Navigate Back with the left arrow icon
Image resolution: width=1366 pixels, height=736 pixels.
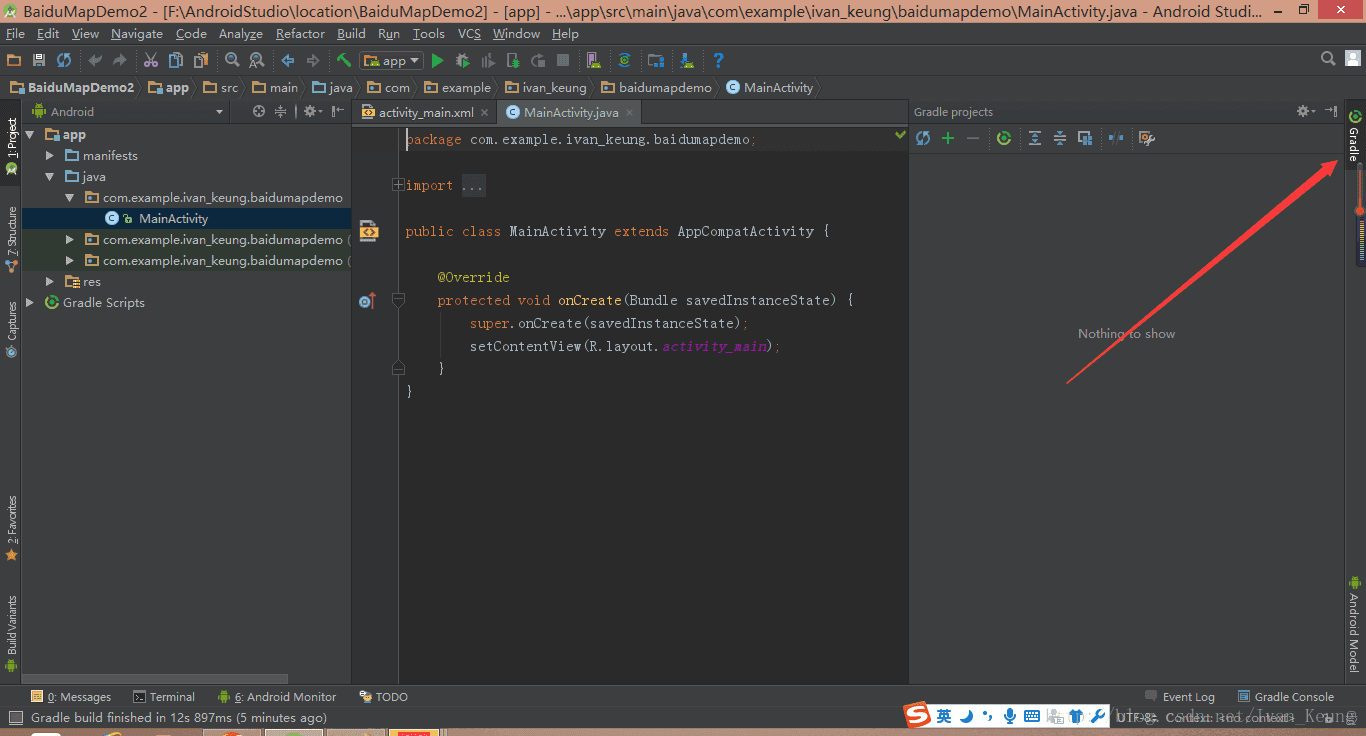pos(288,61)
